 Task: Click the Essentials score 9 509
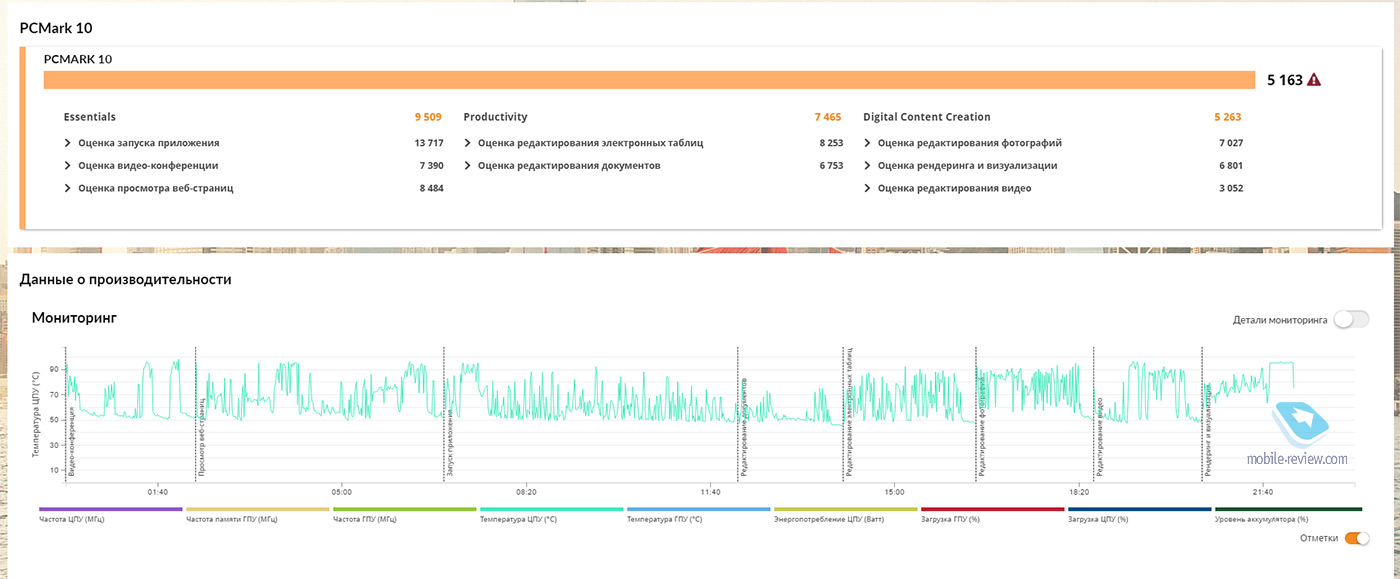428,117
